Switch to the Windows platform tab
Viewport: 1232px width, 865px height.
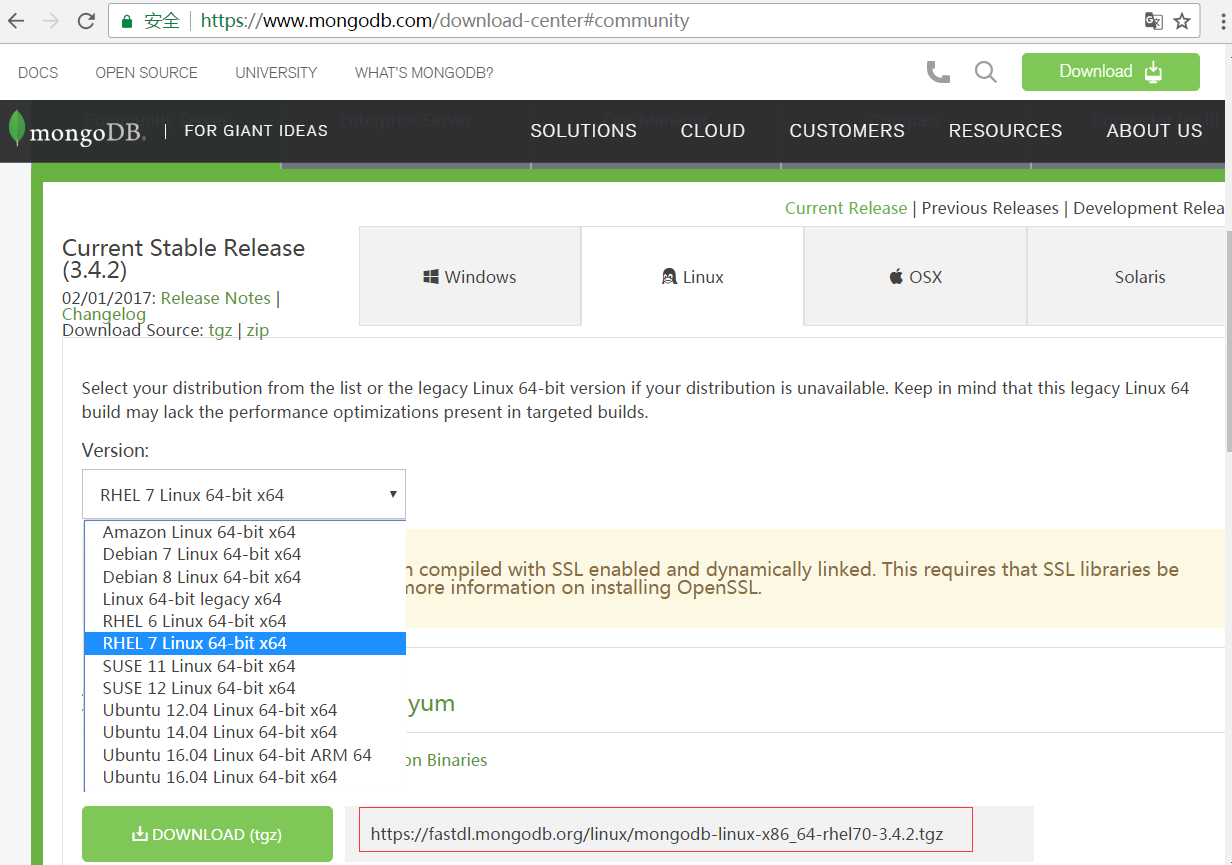470,277
